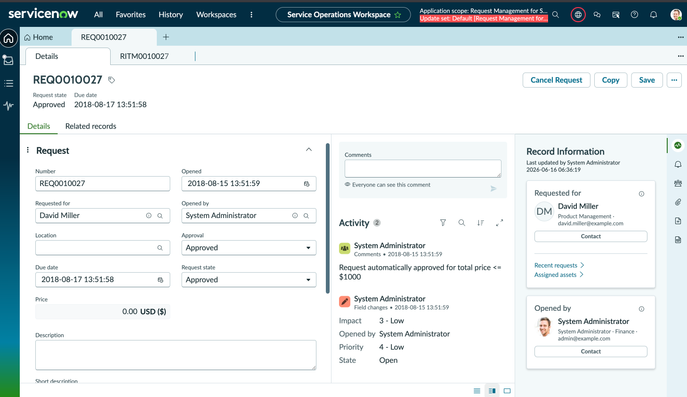
Task: Open the list view icon in left sidebar
Action: (9, 83)
